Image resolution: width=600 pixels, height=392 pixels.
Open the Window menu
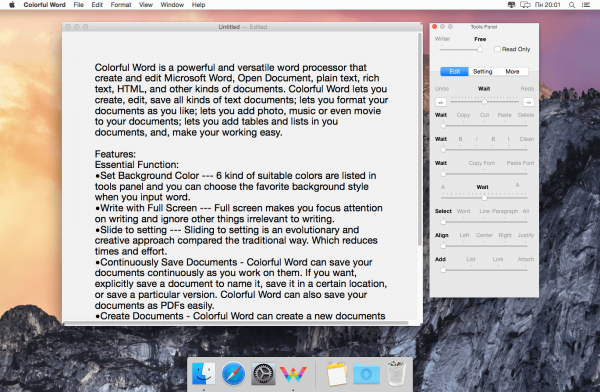172,5
